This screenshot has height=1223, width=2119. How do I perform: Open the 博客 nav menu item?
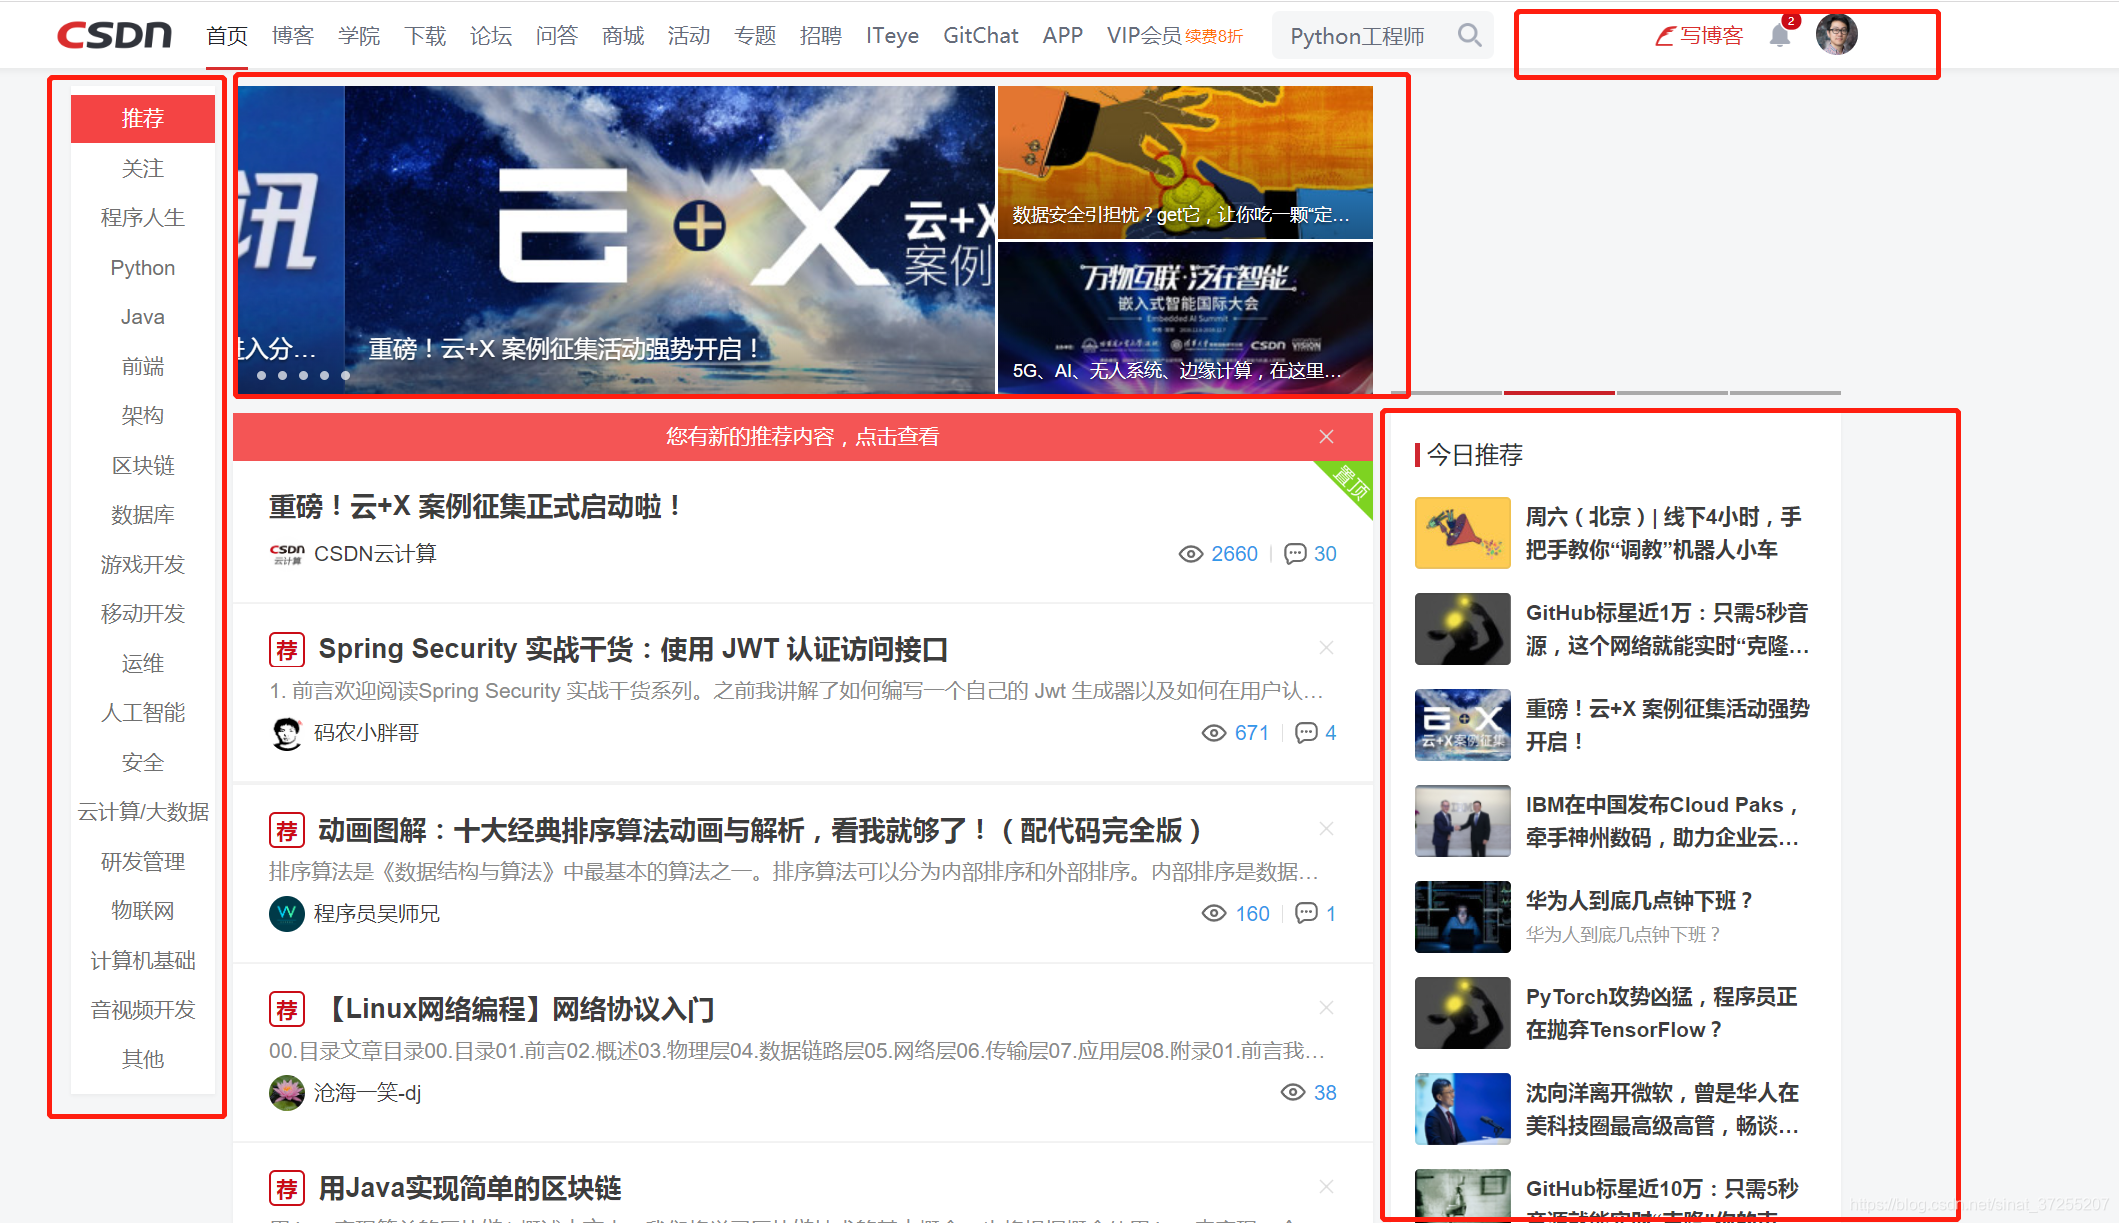[x=292, y=36]
